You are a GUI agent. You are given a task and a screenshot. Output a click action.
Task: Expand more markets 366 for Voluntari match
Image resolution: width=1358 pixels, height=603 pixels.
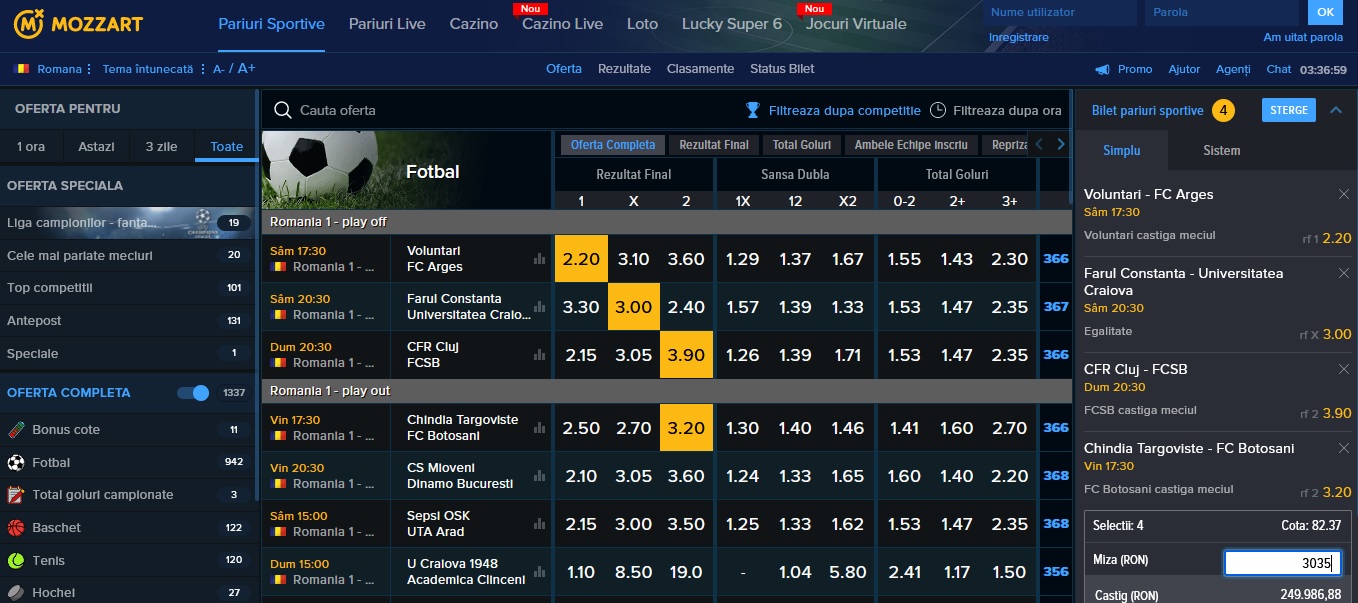click(1056, 259)
